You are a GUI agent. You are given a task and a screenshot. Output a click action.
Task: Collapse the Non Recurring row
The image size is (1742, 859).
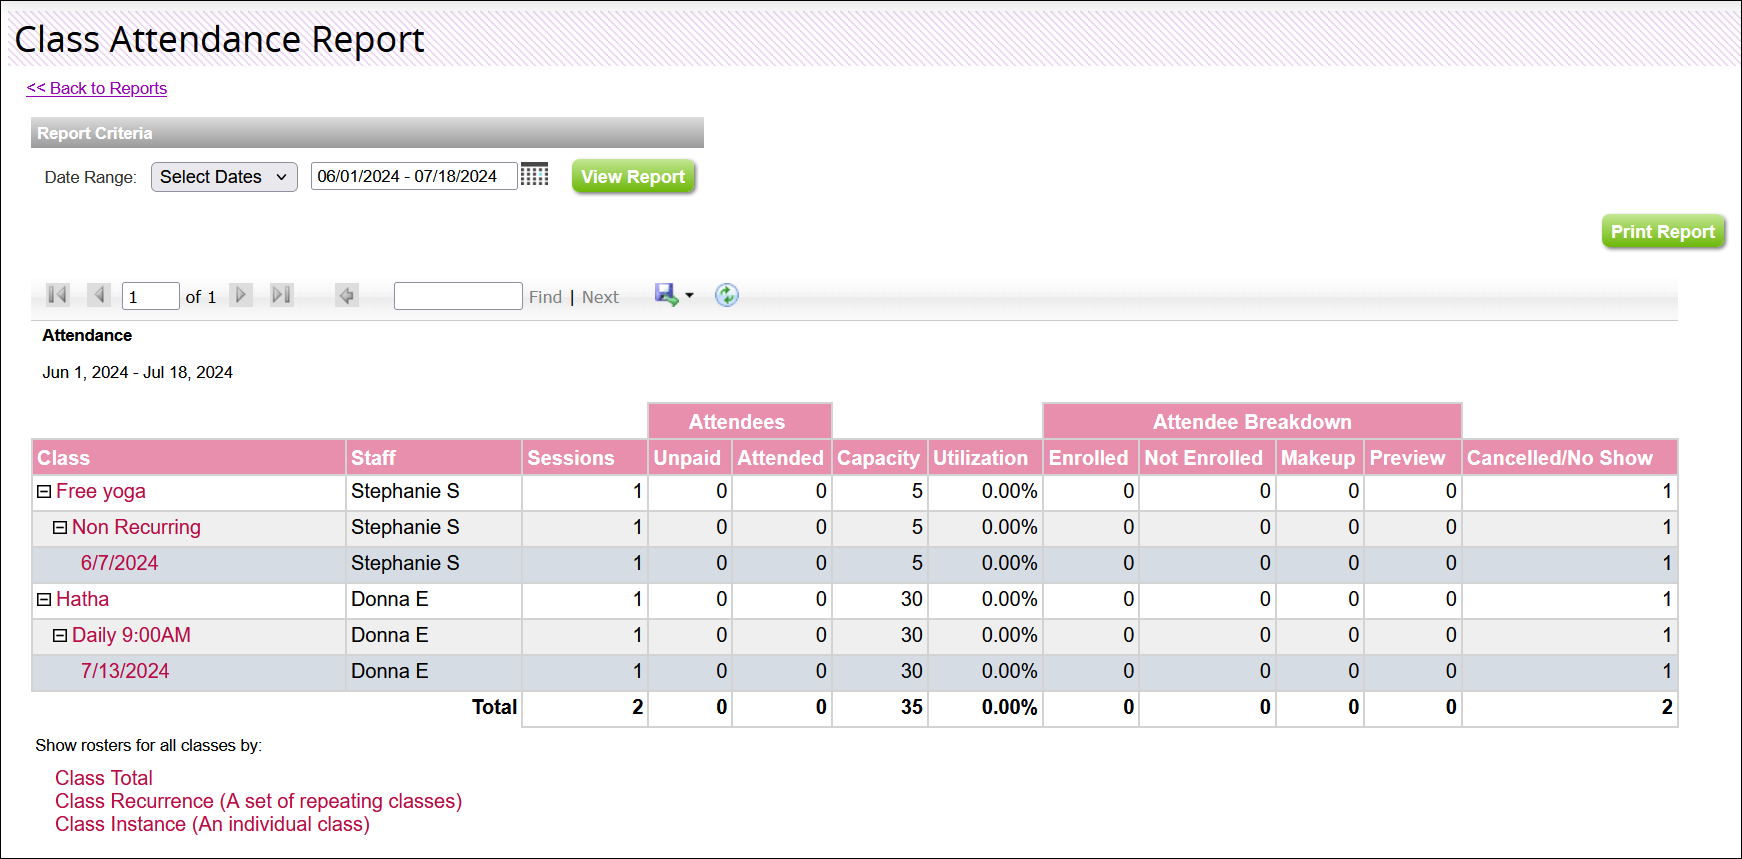point(60,527)
